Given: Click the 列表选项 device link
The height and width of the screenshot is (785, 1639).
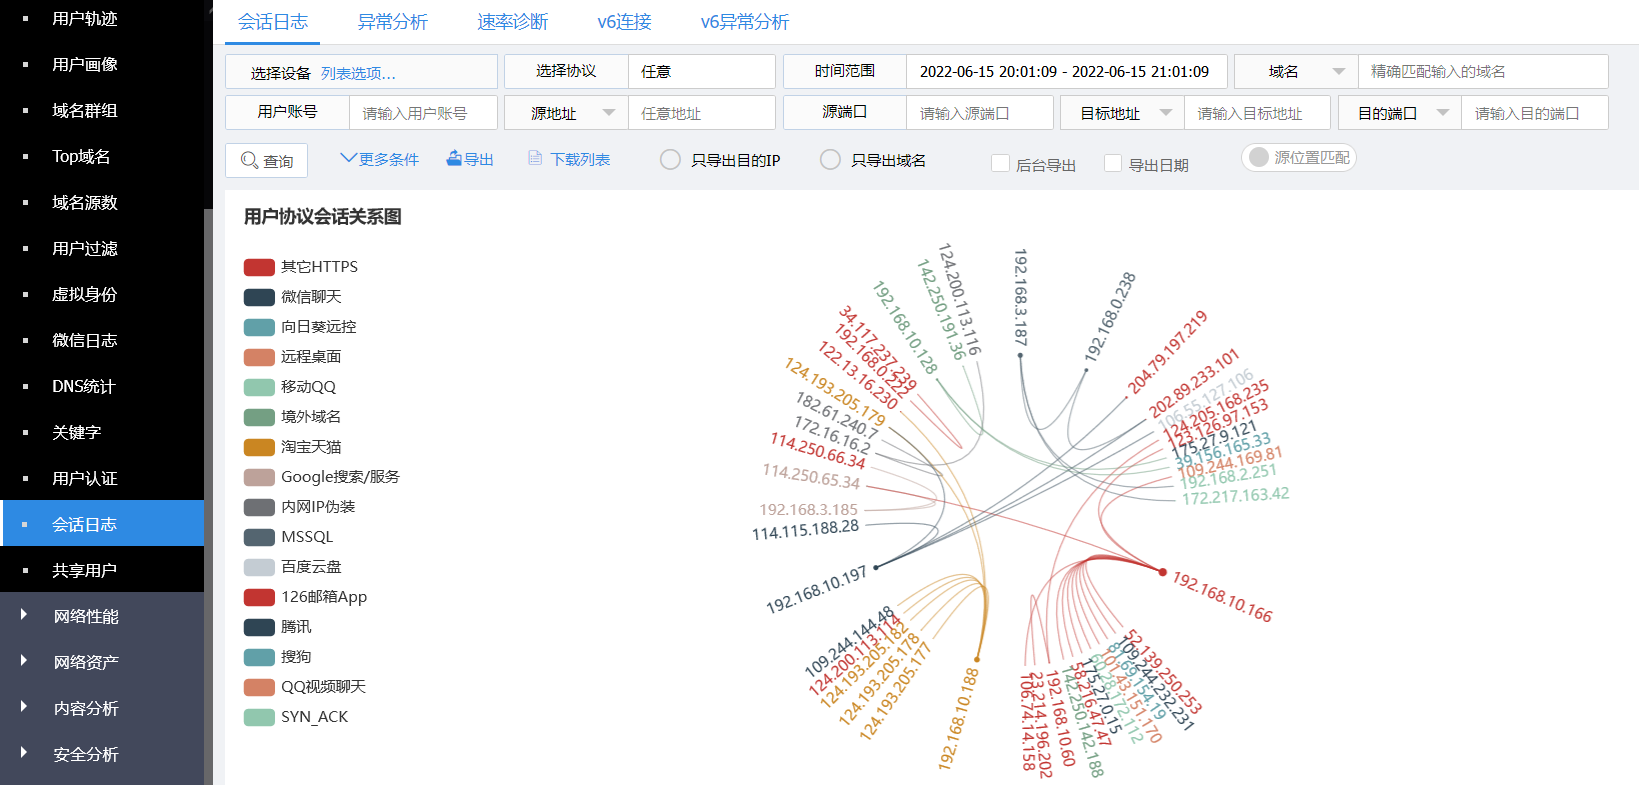Looking at the screenshot, I should click(358, 73).
